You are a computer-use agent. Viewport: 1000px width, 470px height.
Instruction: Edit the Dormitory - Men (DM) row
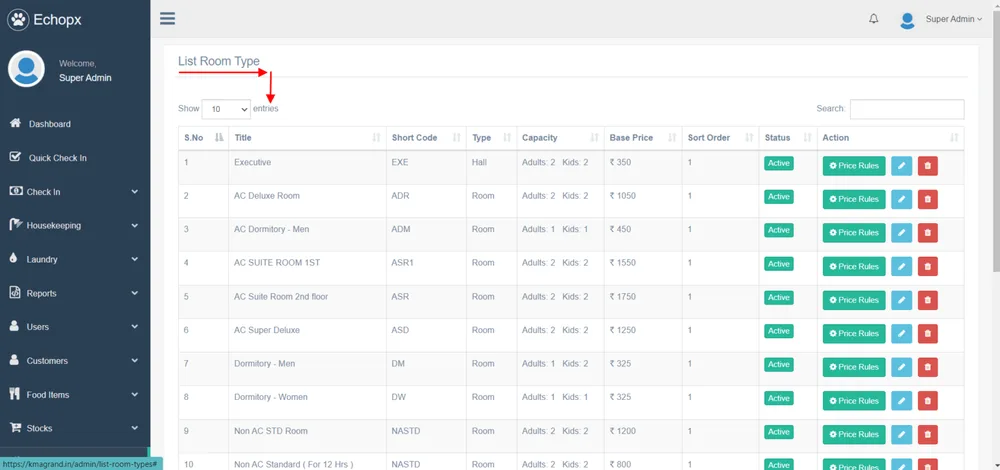[x=901, y=367]
